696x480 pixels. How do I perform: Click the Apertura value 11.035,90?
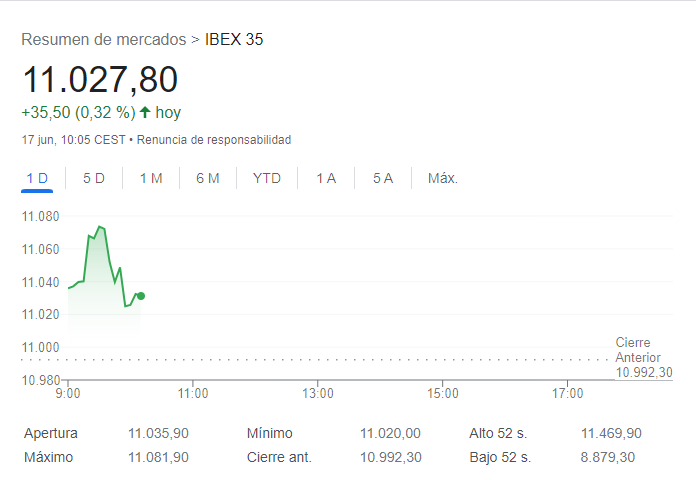(158, 433)
